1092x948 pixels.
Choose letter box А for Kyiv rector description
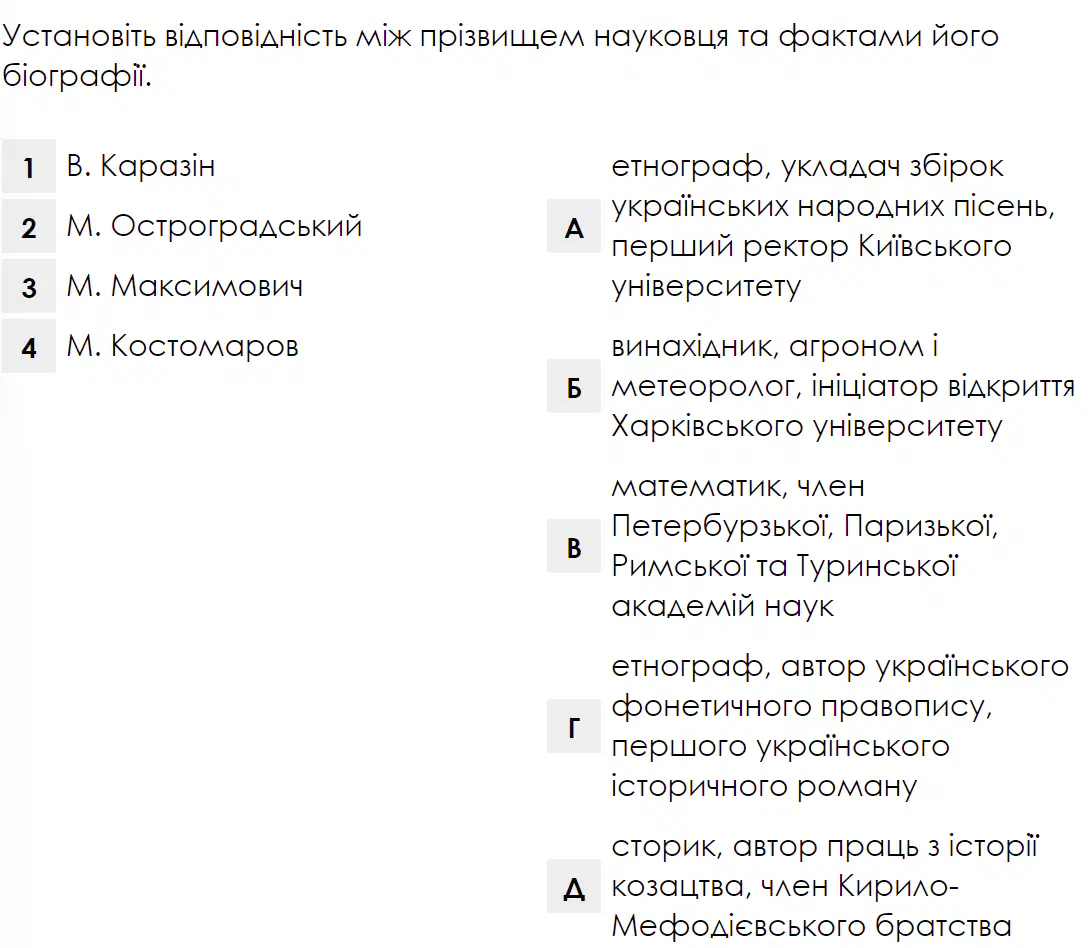(574, 226)
